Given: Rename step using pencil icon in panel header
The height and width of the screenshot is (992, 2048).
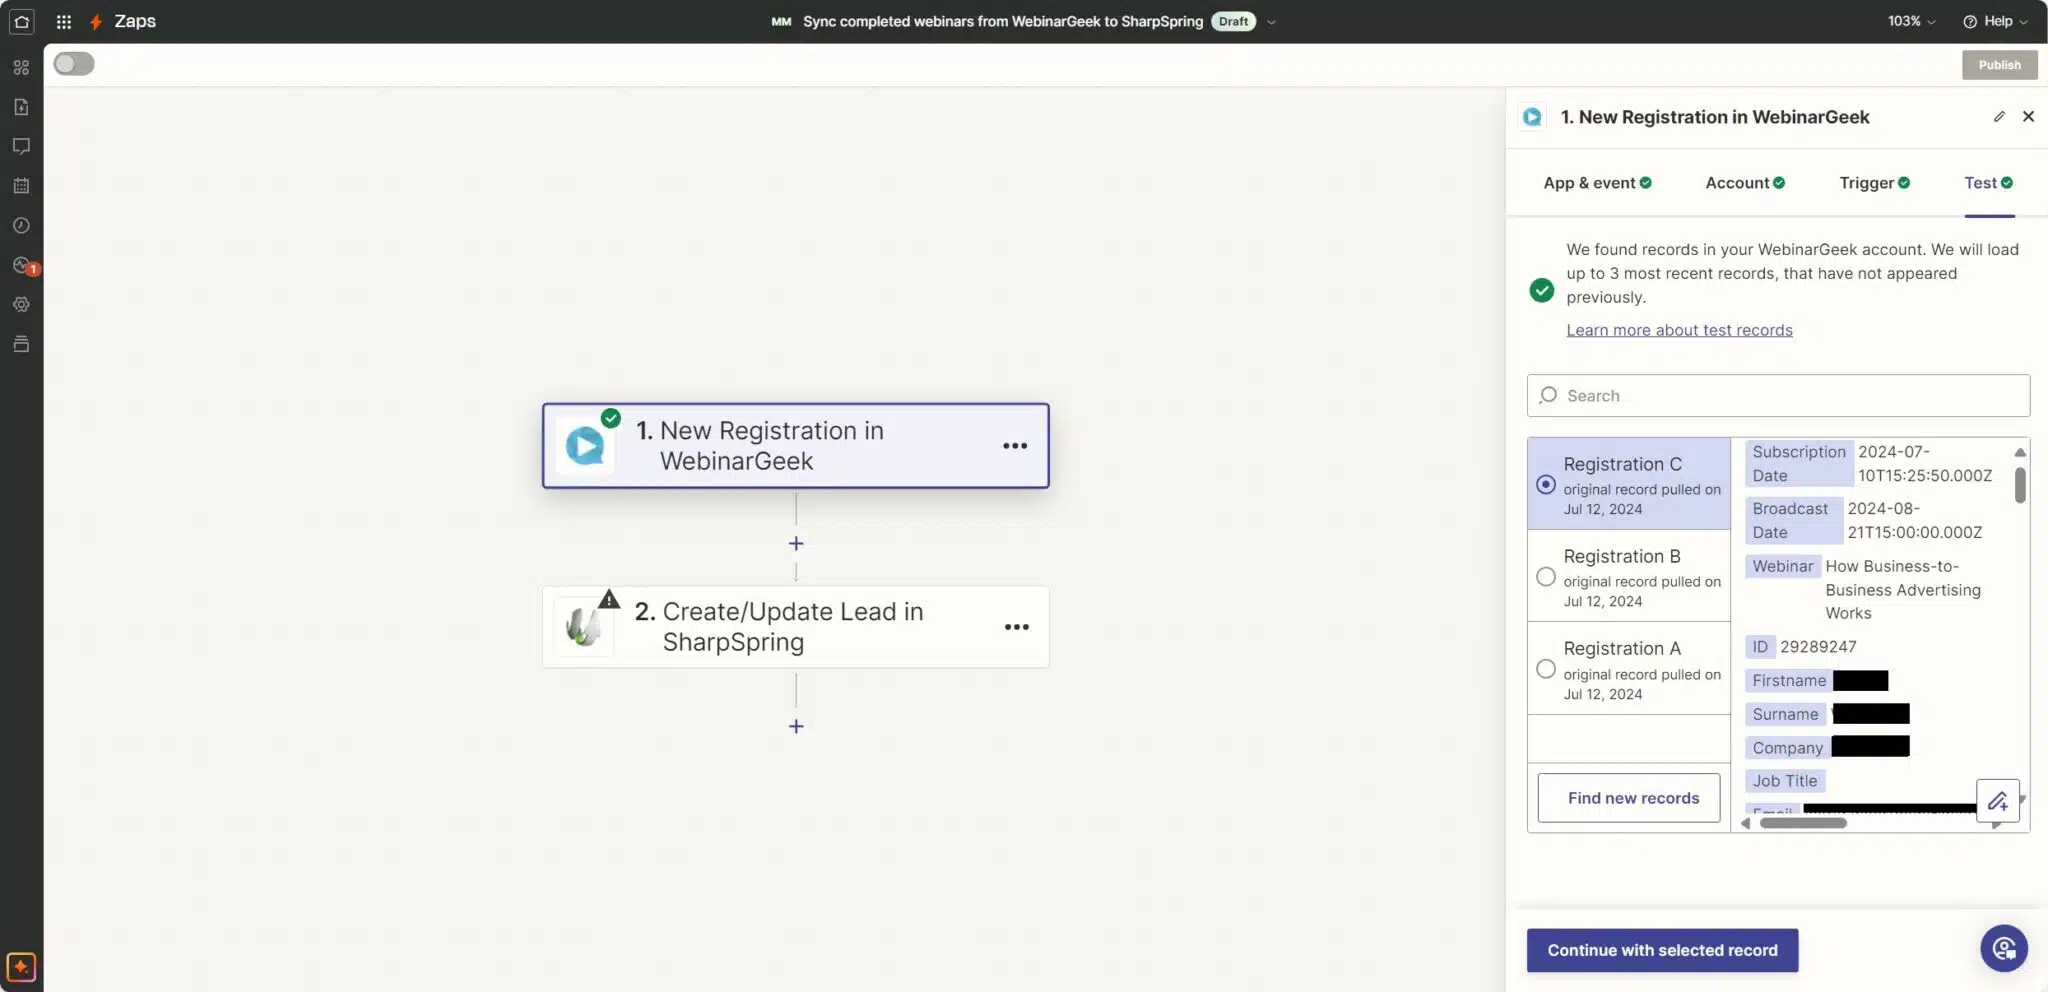Looking at the screenshot, I should coord(1999,117).
